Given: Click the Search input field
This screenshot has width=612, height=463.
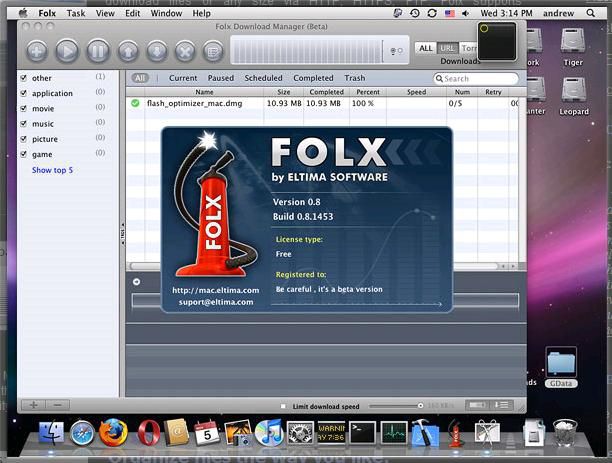Looking at the screenshot, I should click(x=476, y=78).
